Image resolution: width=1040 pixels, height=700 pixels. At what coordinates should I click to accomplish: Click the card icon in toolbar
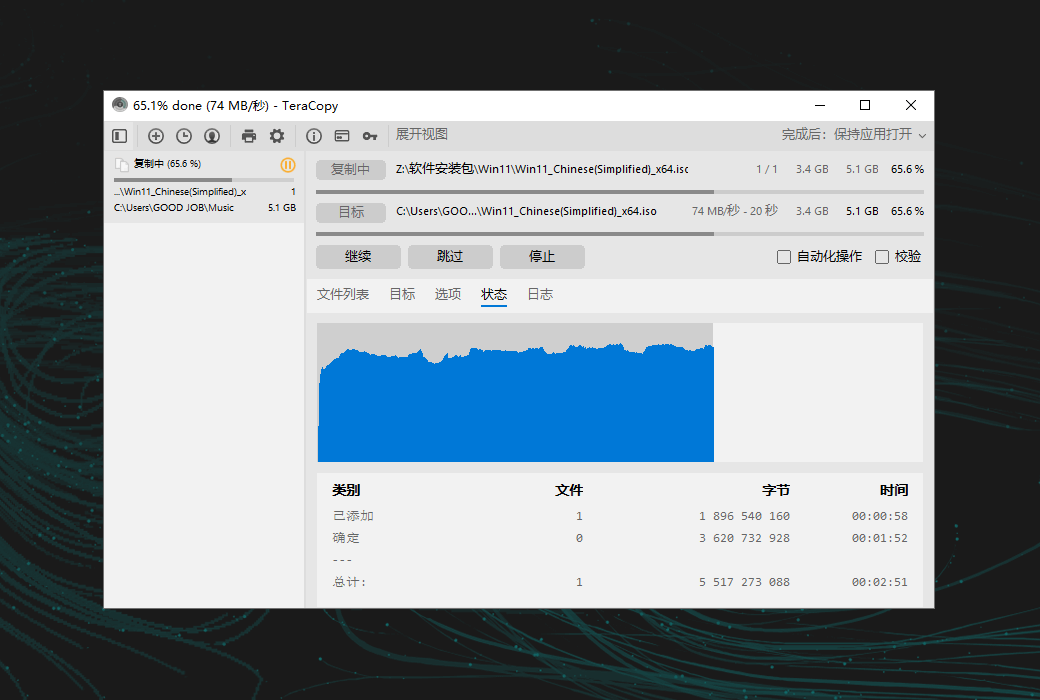[342, 136]
